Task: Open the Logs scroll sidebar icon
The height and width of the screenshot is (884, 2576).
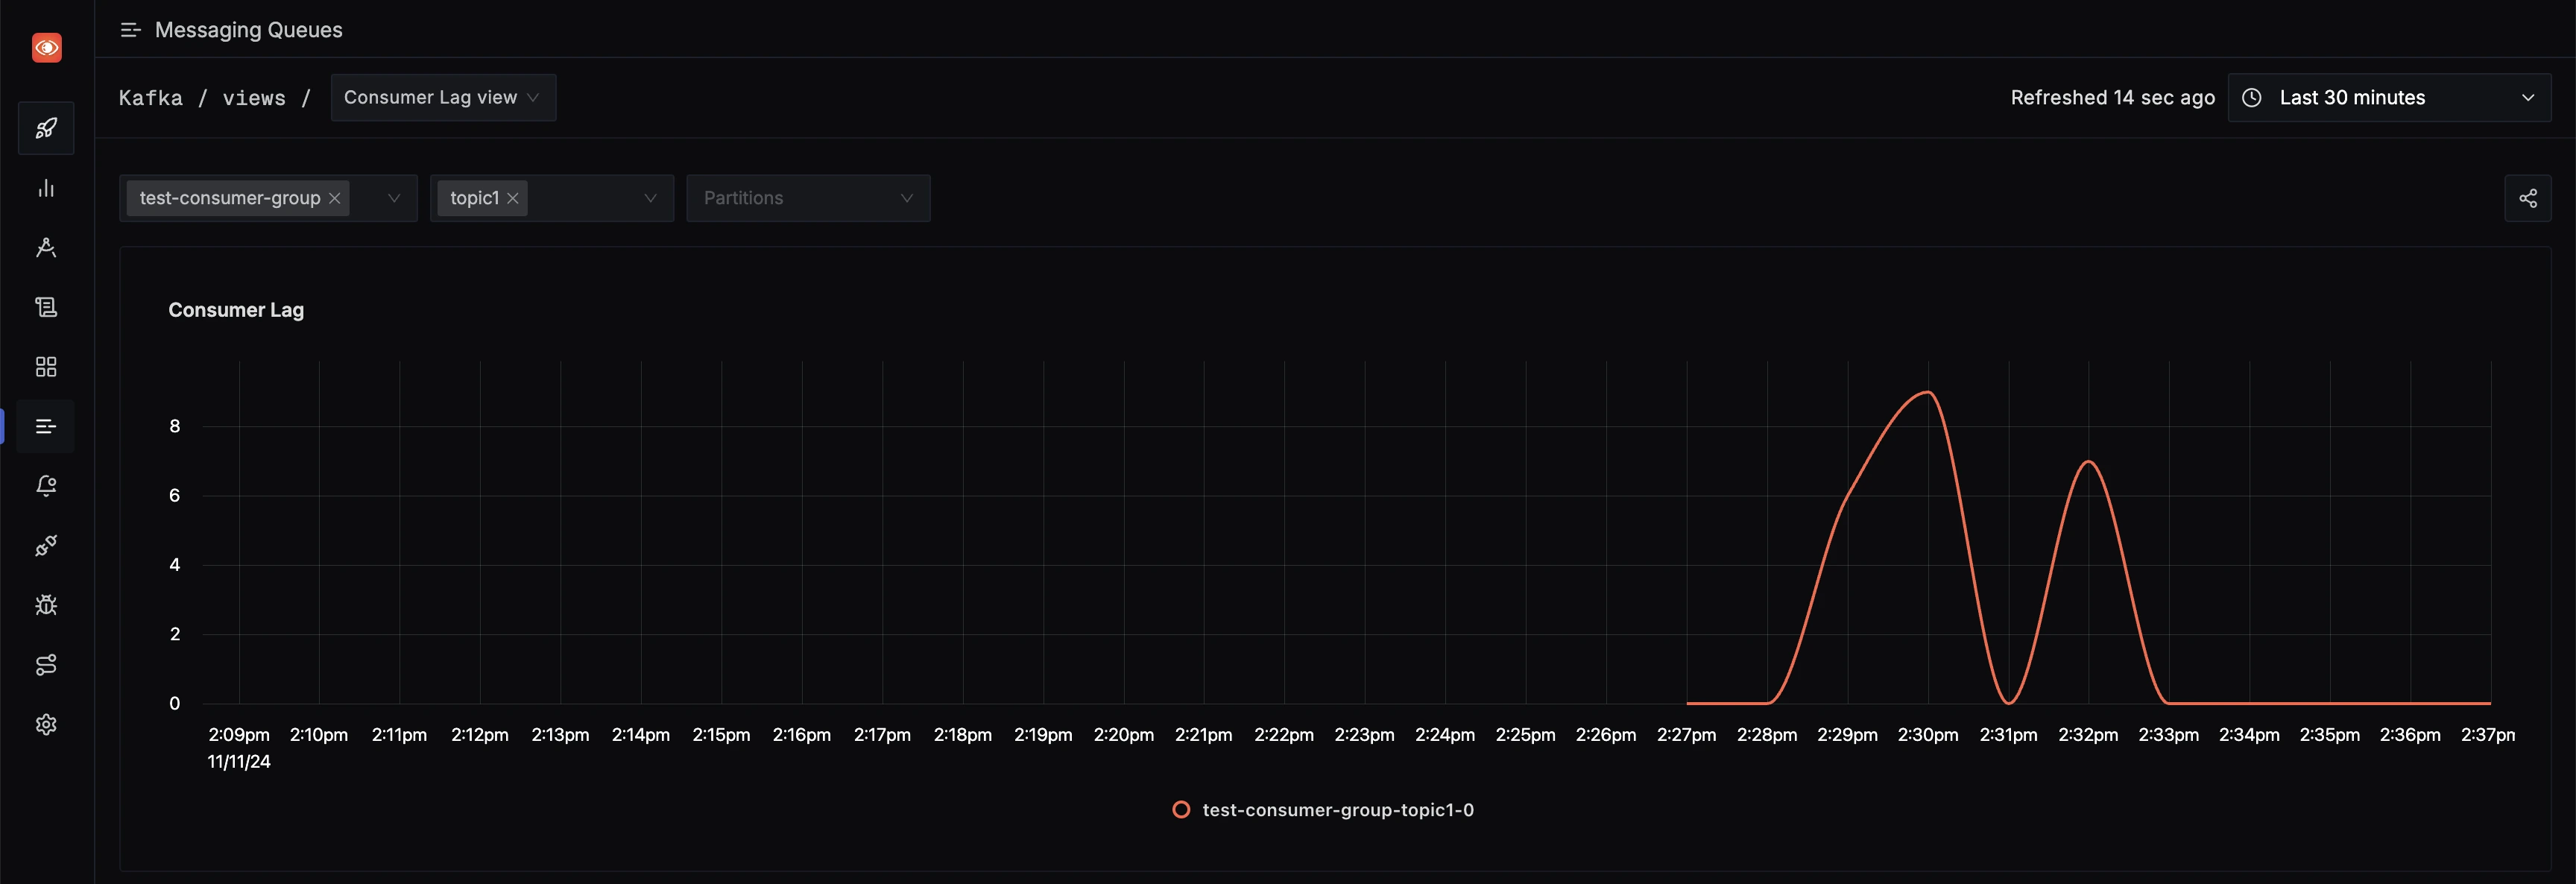Action: click(x=46, y=307)
